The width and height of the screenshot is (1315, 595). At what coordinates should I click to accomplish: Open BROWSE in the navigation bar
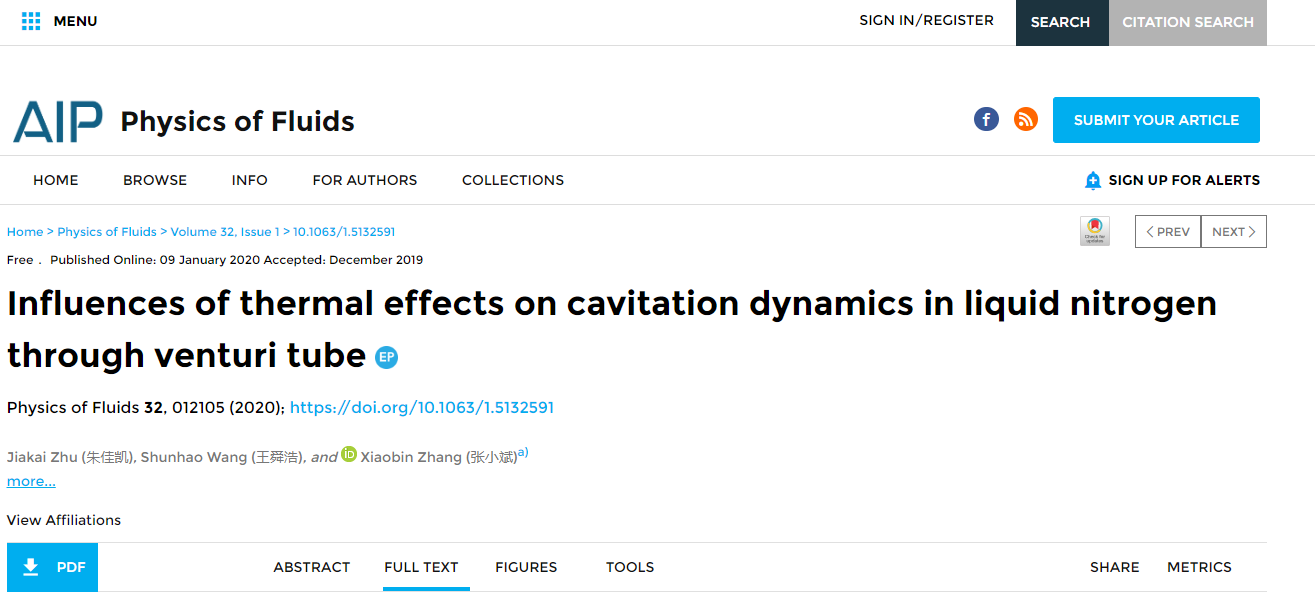coord(155,180)
